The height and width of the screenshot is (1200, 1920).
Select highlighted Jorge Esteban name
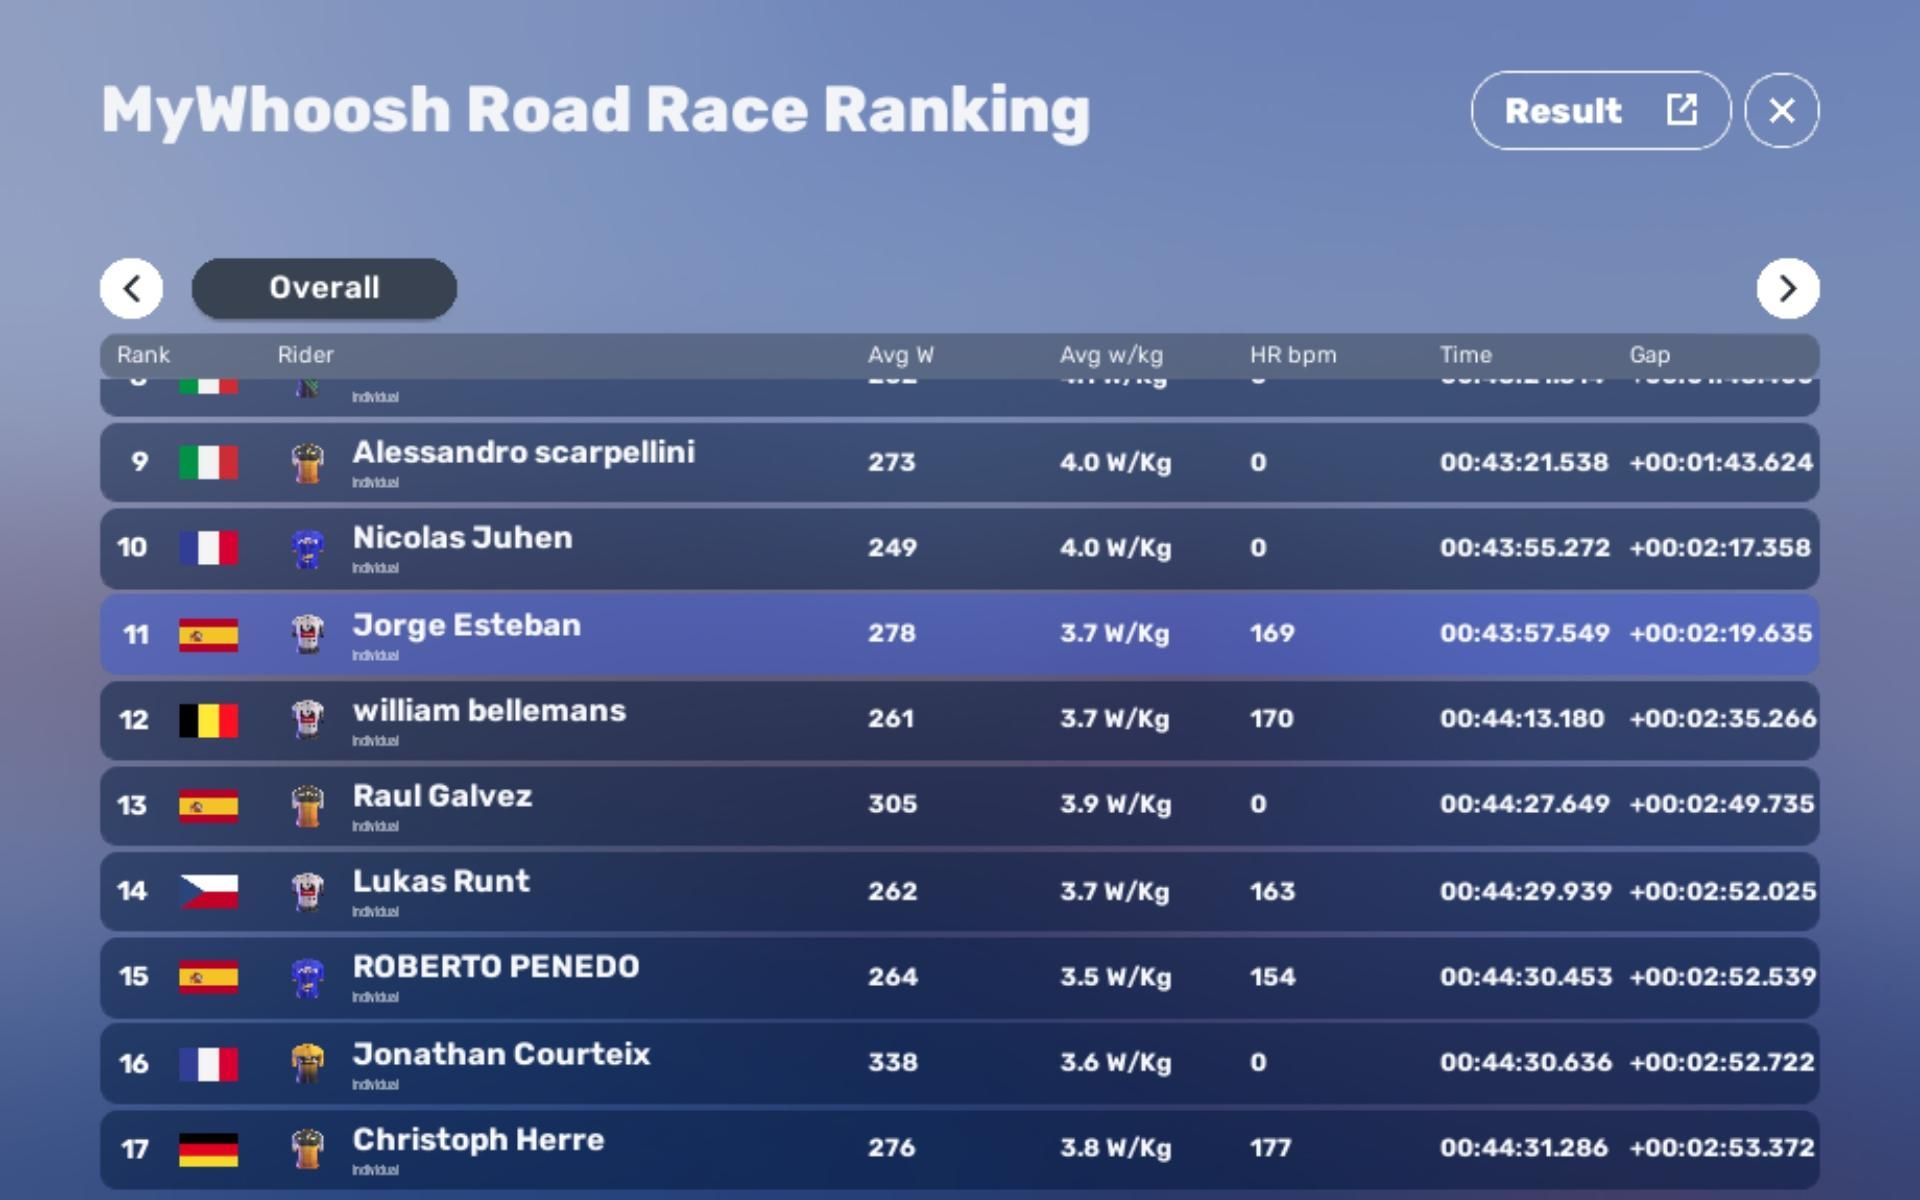[466, 626]
